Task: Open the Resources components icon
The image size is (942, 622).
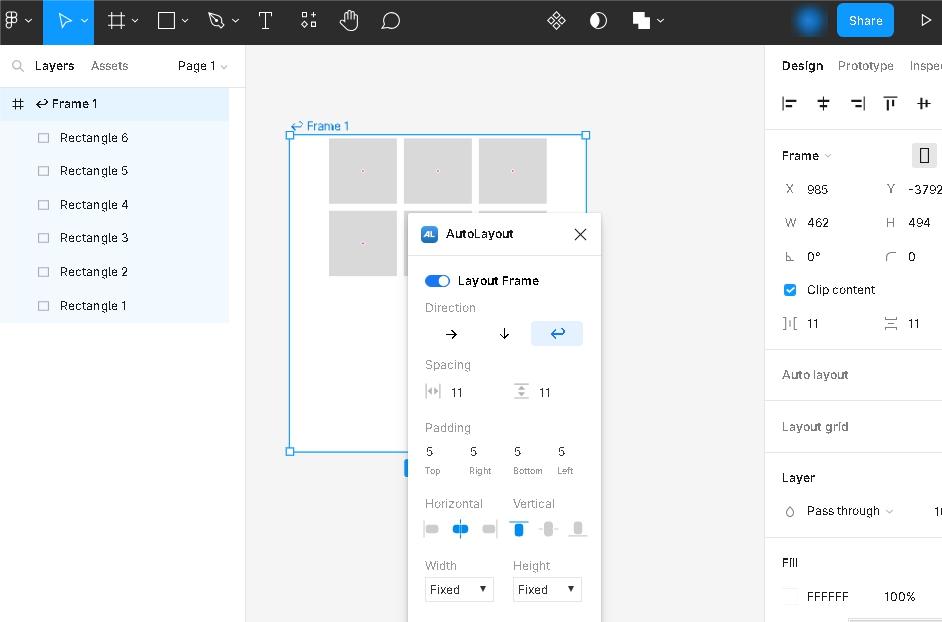Action: pyautogui.click(x=309, y=21)
